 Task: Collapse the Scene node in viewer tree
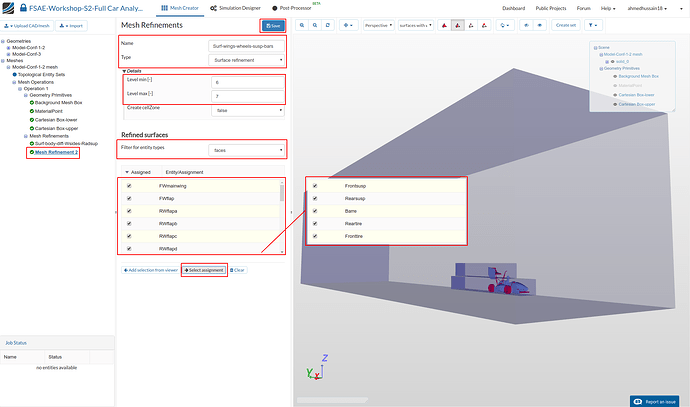tap(595, 48)
